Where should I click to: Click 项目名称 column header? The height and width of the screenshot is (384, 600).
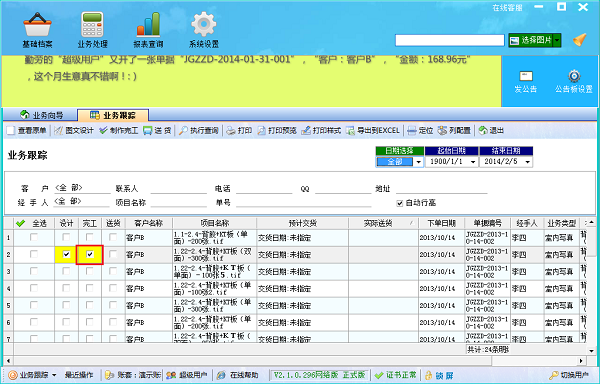coord(214,223)
